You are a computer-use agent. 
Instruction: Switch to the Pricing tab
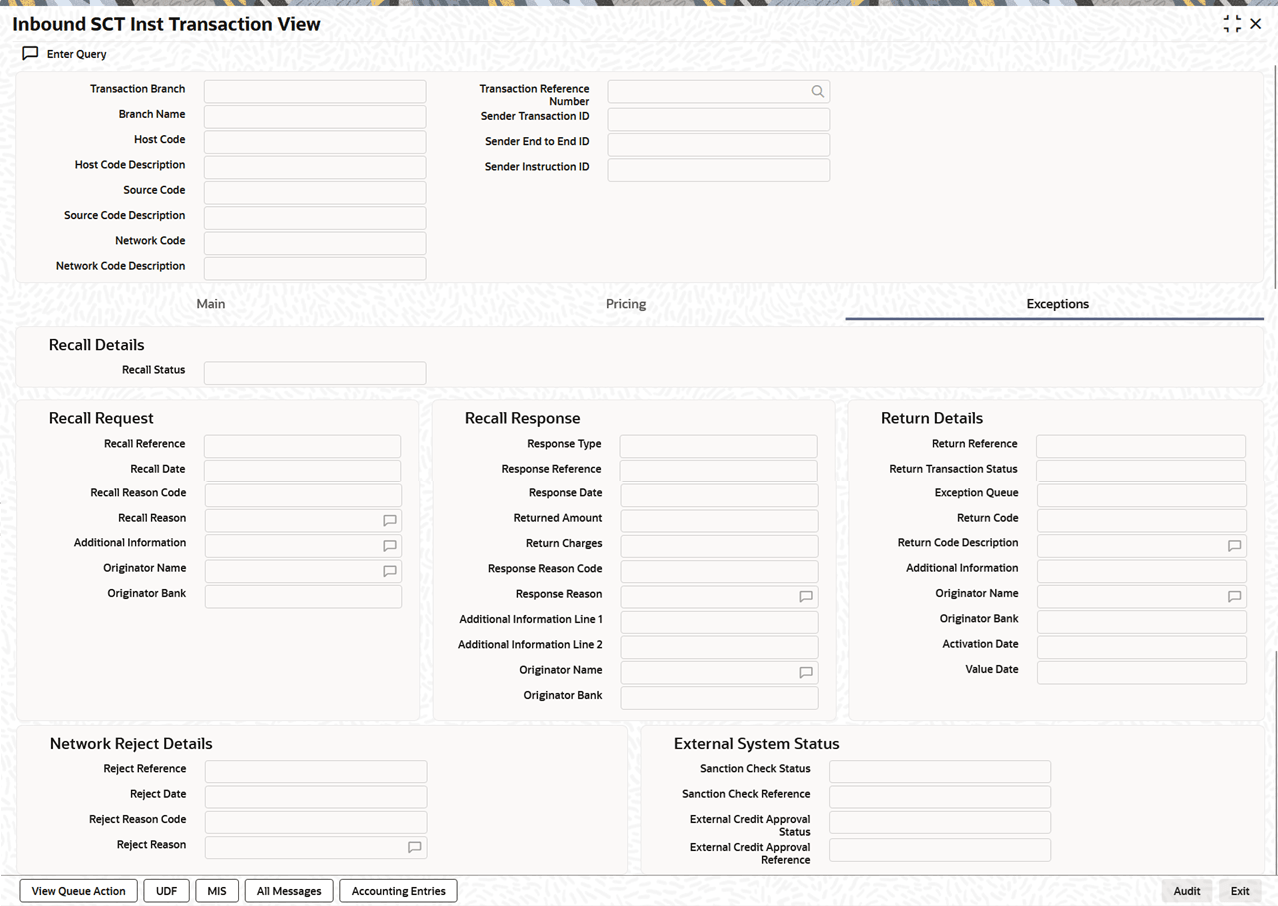626,304
